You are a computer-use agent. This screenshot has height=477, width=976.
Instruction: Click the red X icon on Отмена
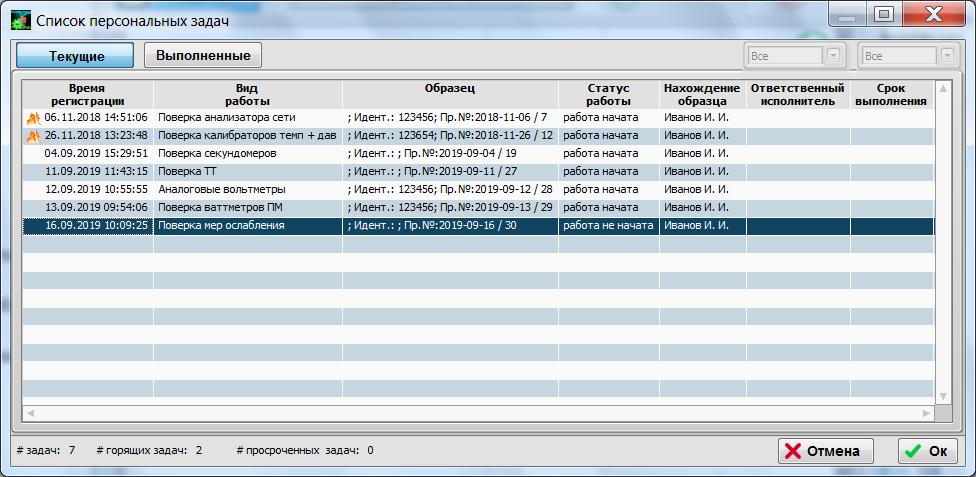point(793,451)
